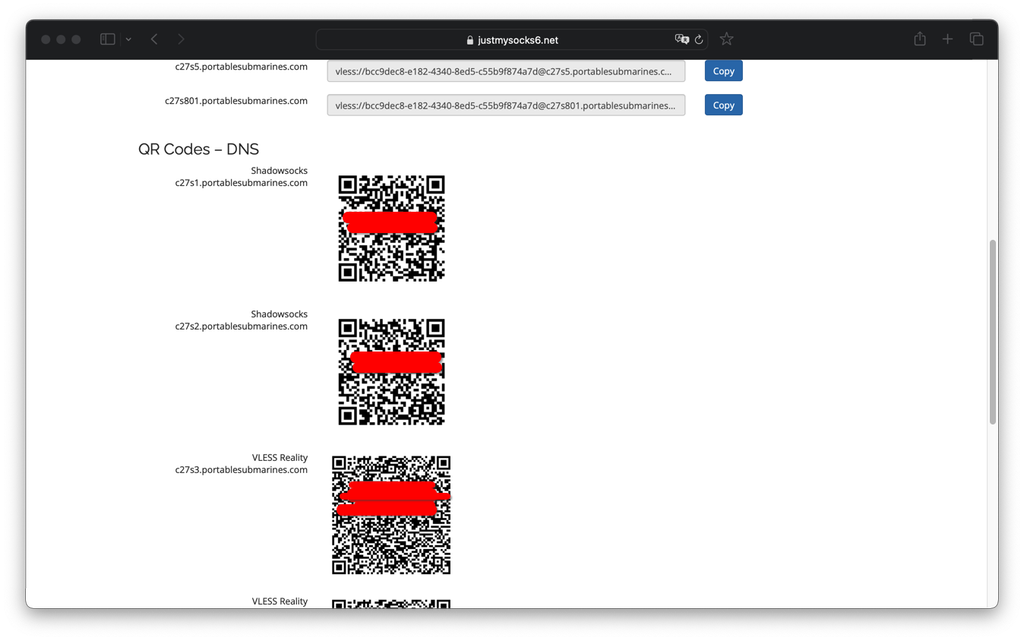Click c27s801.portablesubmarines.com label text

(x=236, y=101)
